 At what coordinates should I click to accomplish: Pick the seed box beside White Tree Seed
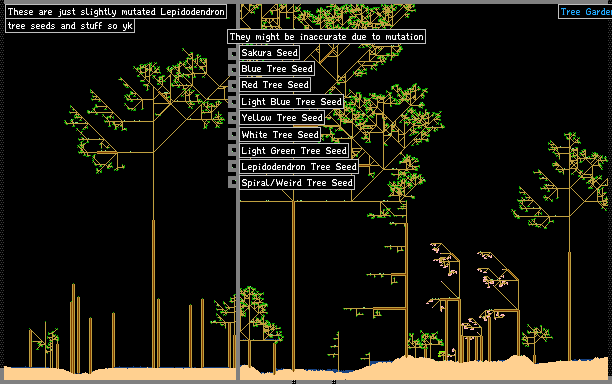(233, 134)
